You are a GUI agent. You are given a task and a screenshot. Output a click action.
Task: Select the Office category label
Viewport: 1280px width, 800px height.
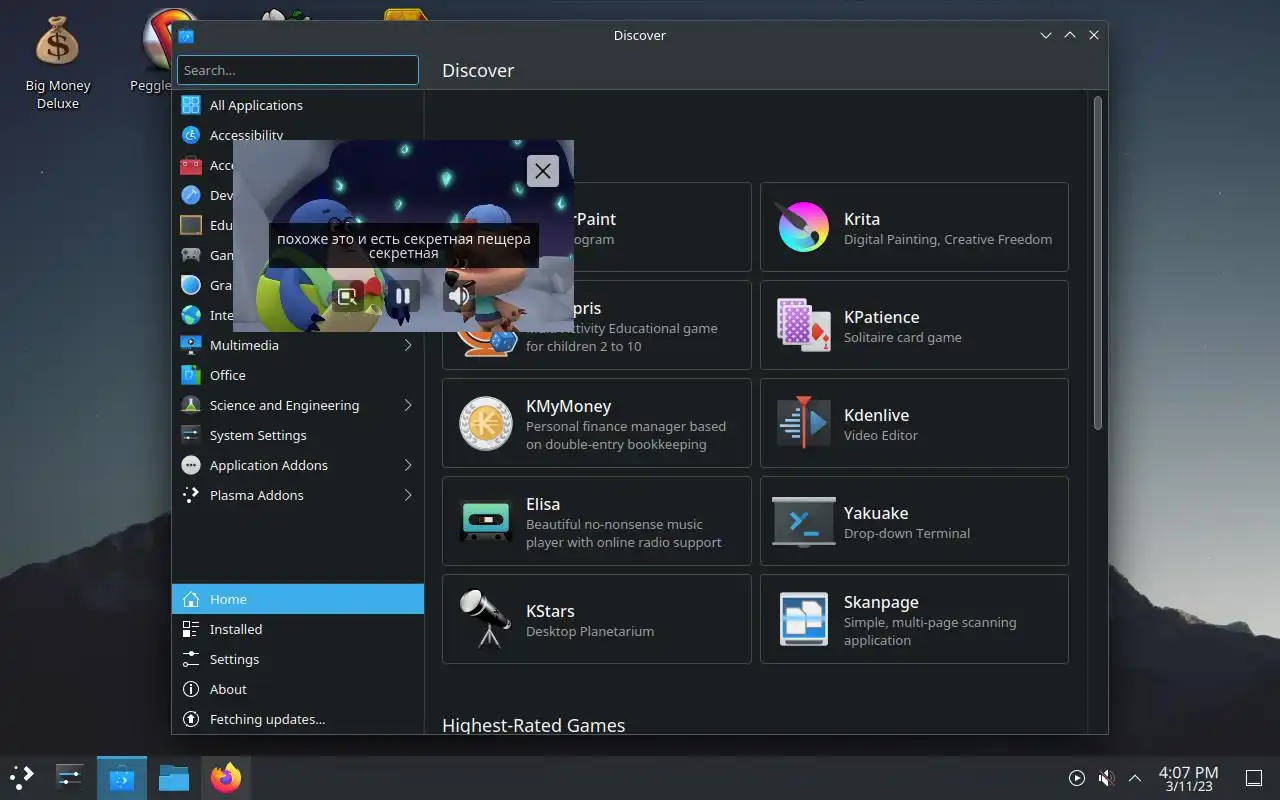[x=227, y=375]
